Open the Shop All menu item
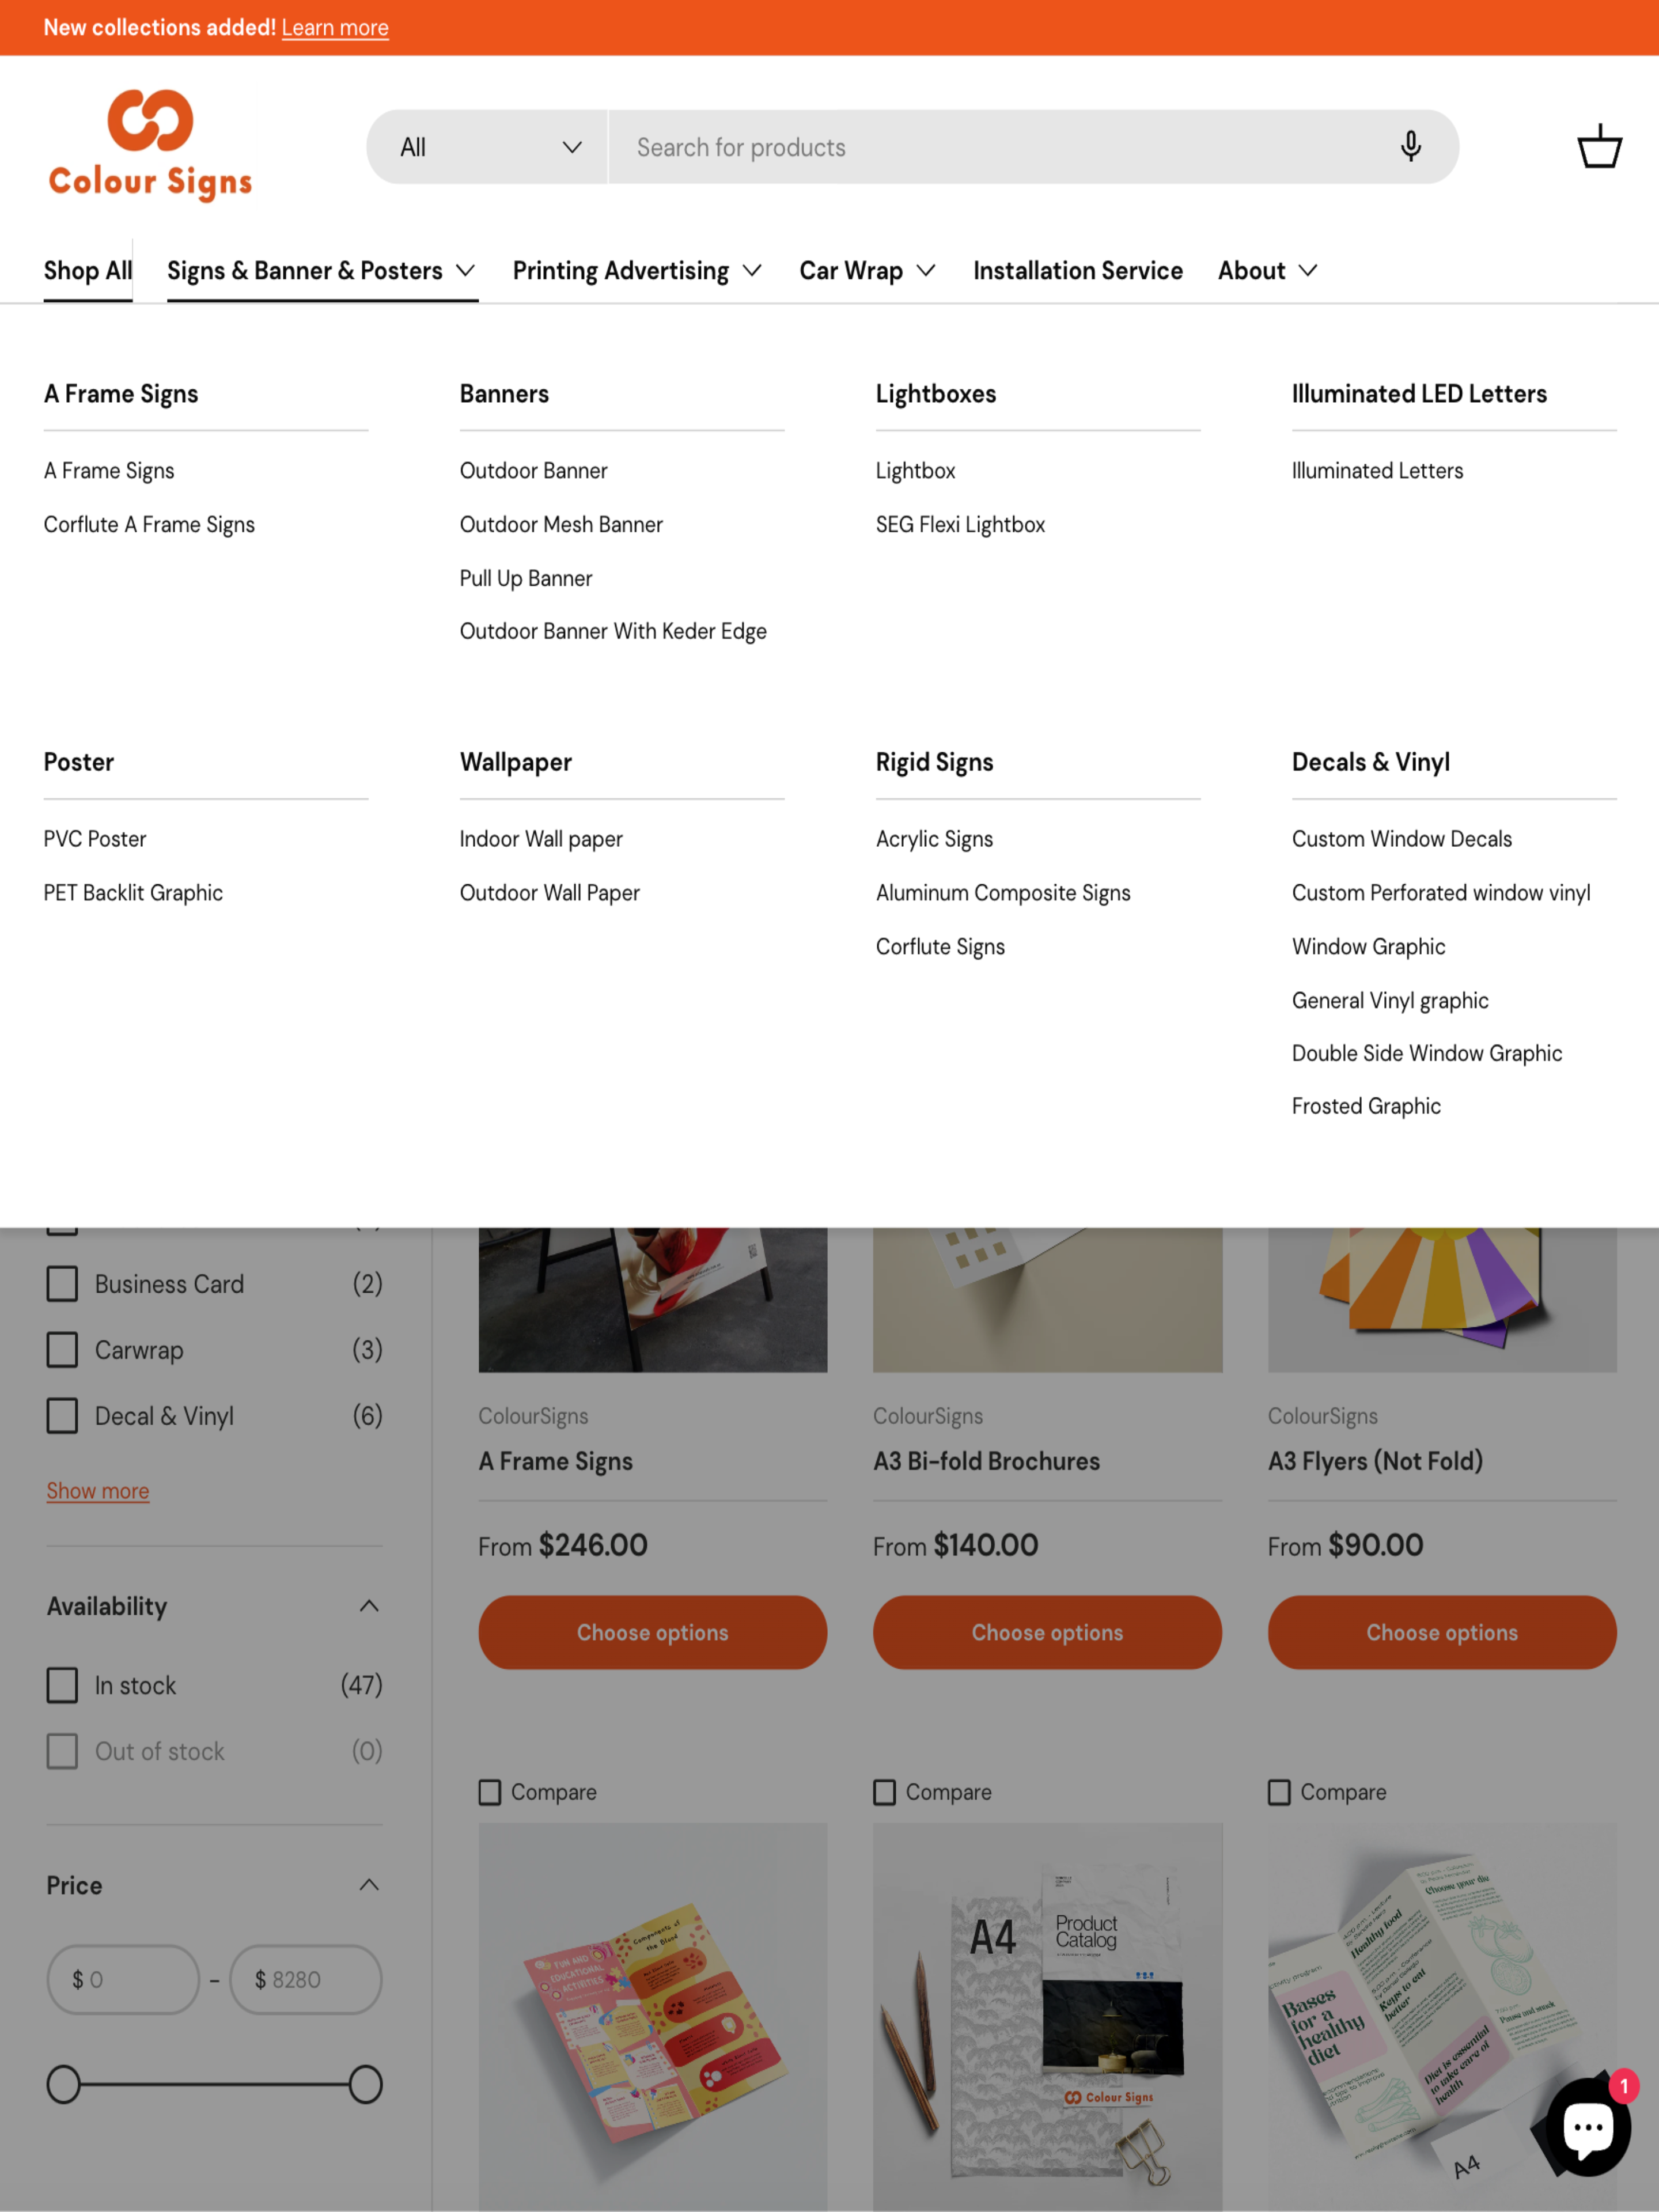This screenshot has width=1659, height=2212. [88, 271]
